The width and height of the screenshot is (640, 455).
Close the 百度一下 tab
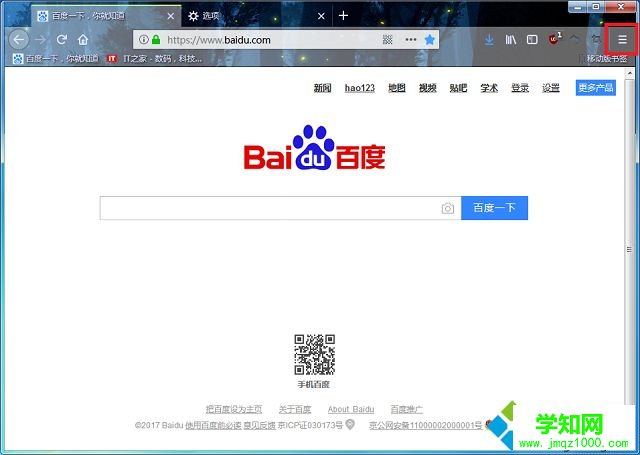[x=171, y=16]
